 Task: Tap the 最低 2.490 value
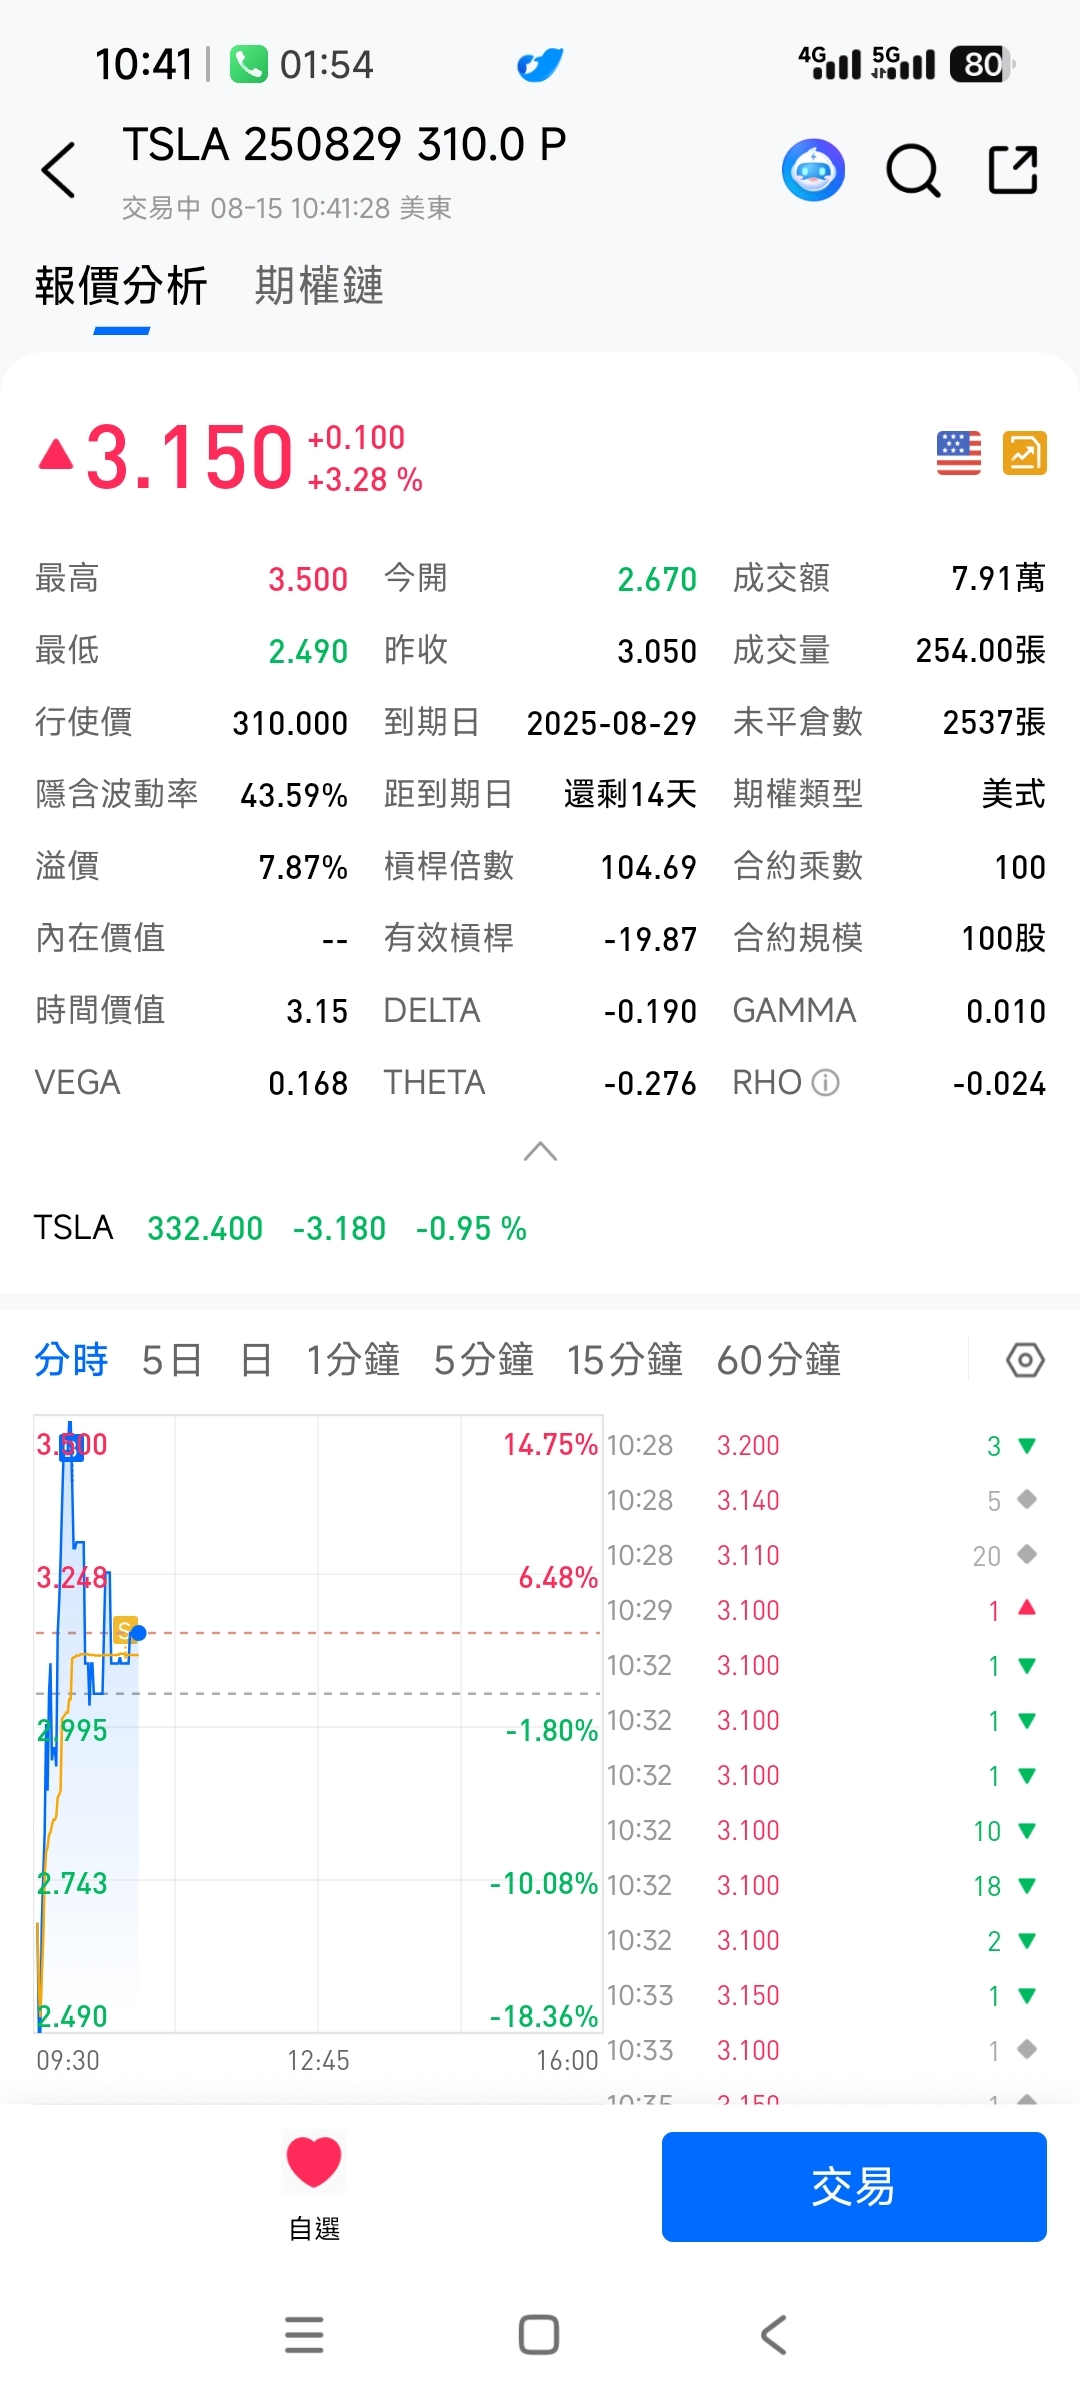pos(308,651)
